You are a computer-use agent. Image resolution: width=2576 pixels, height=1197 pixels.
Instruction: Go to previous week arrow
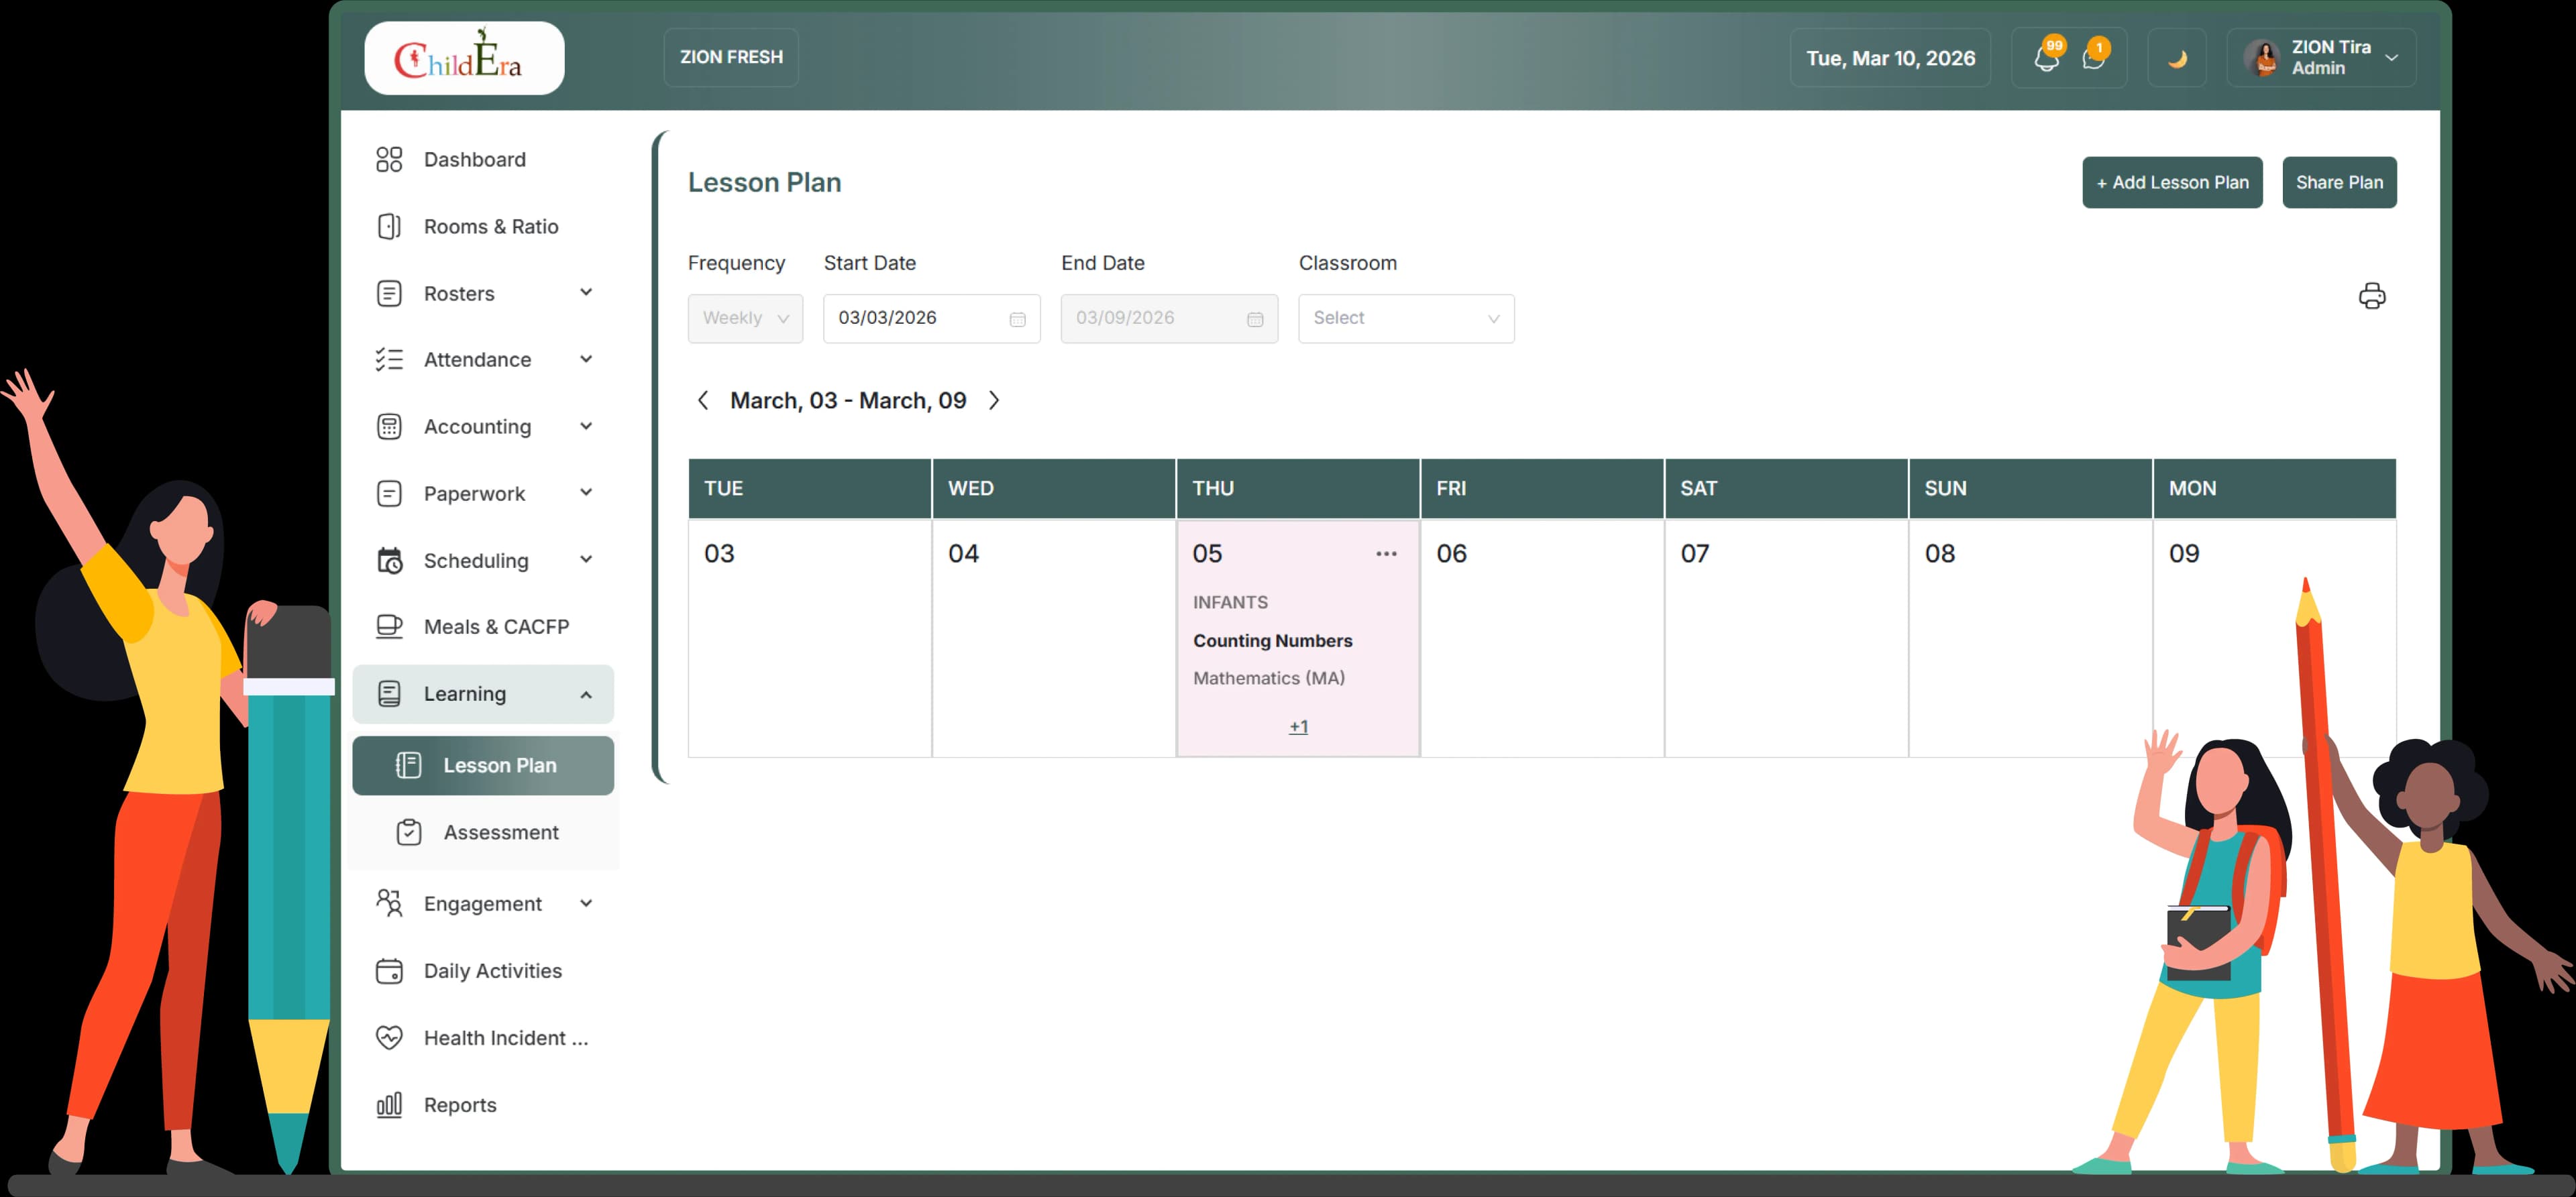coord(703,401)
